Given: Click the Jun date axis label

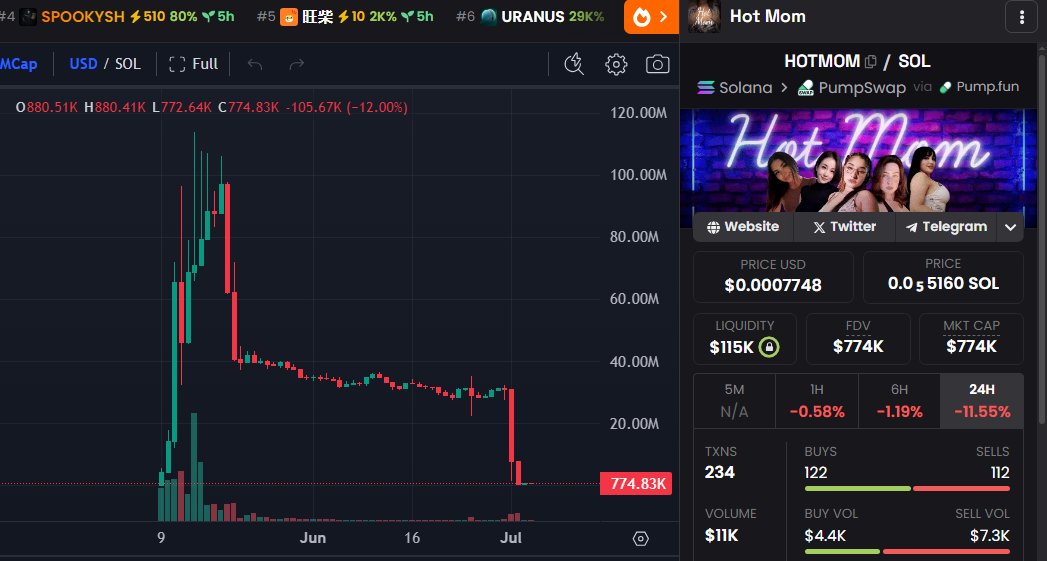Looking at the screenshot, I should point(312,538).
